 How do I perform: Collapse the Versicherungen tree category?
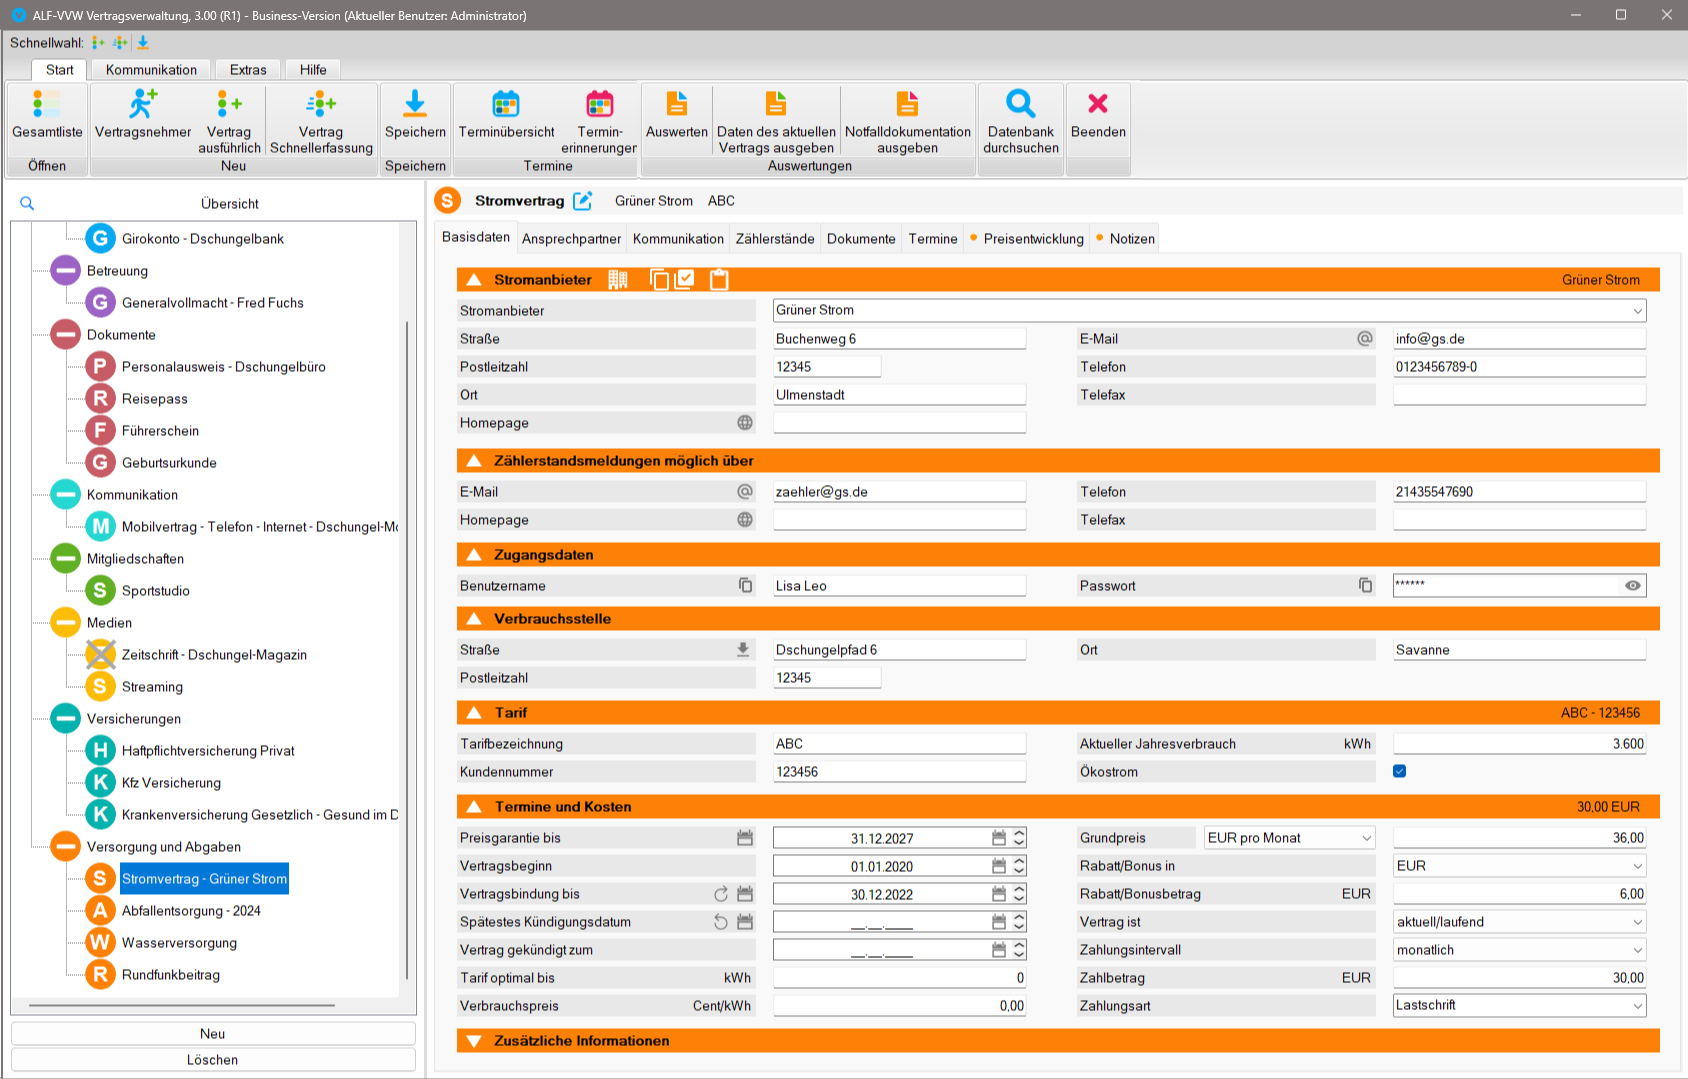[x=66, y=719]
